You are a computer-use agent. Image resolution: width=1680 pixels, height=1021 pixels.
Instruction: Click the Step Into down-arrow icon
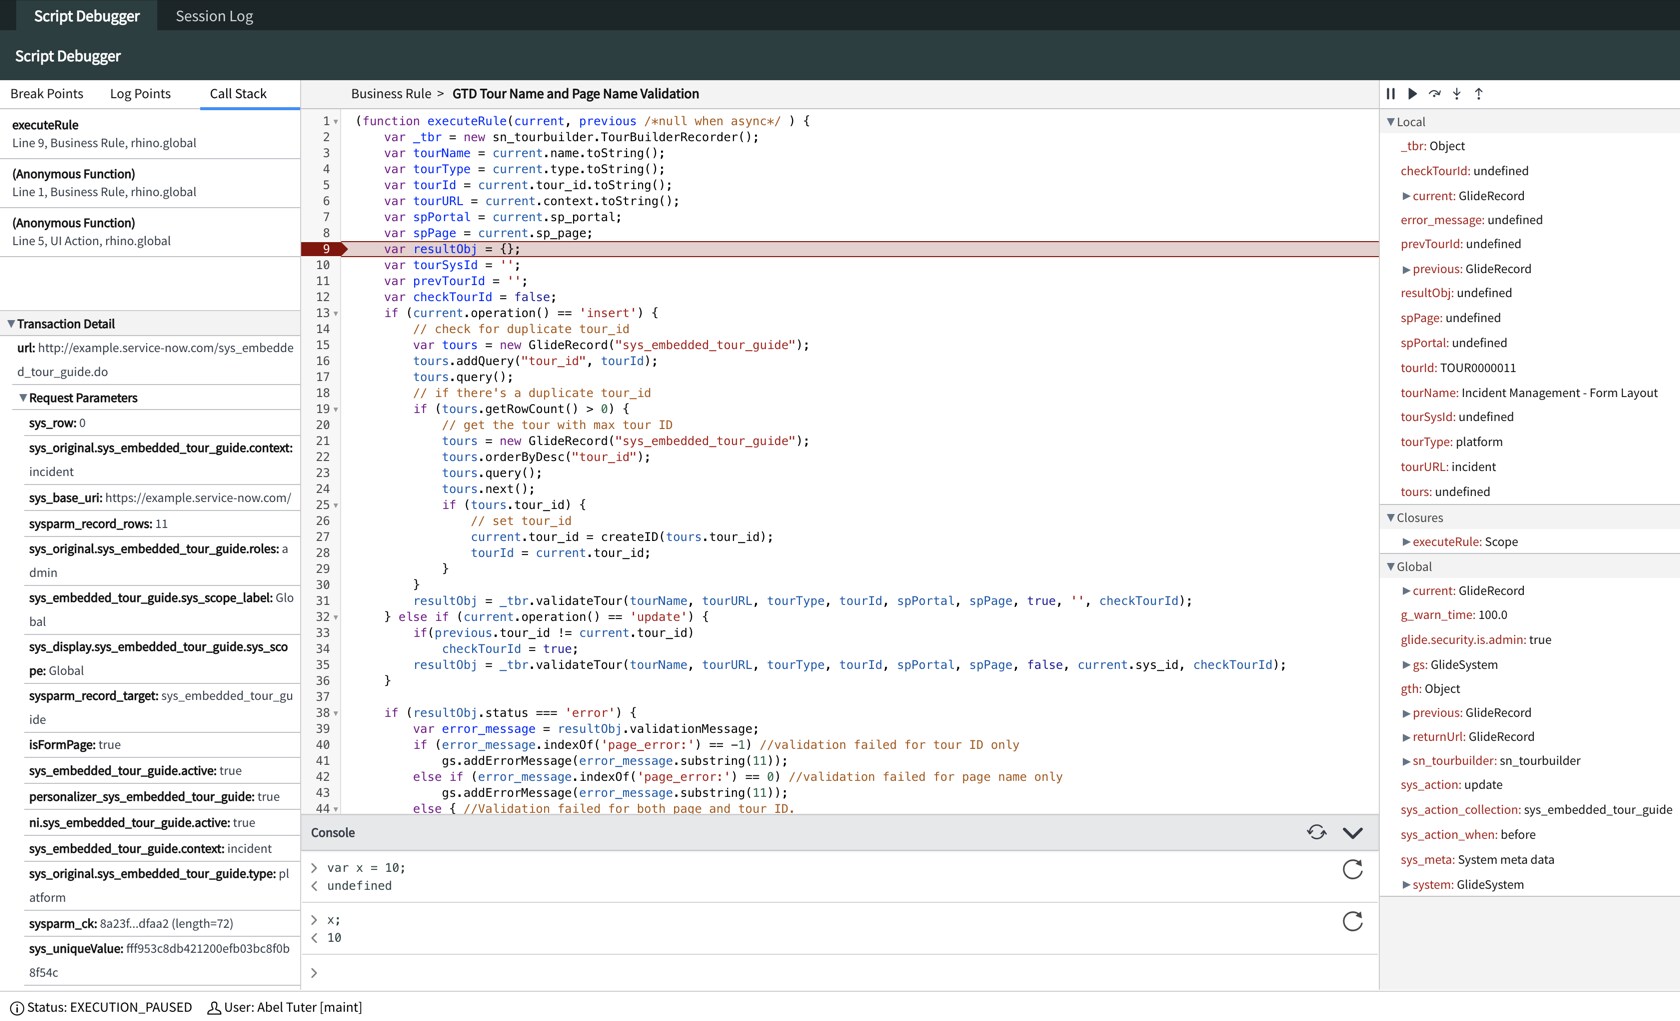[x=1457, y=94]
